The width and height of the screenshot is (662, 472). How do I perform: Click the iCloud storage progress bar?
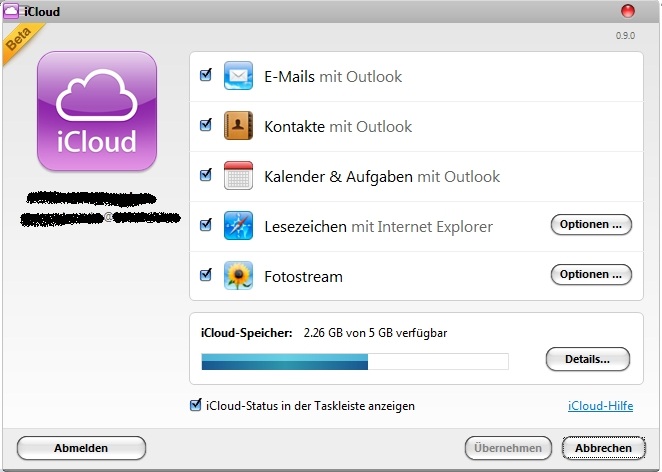point(355,362)
